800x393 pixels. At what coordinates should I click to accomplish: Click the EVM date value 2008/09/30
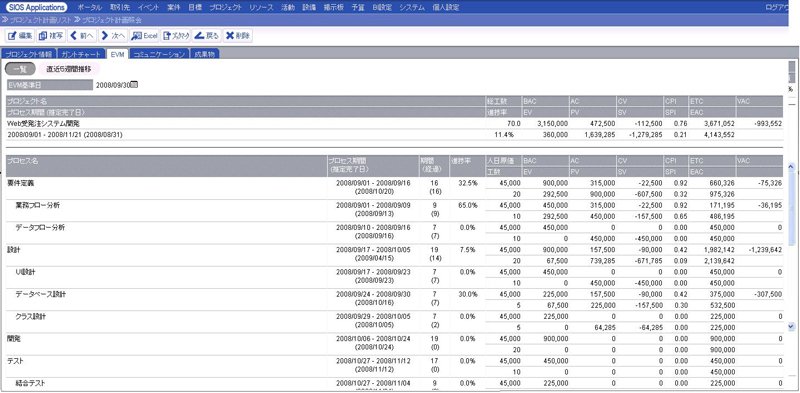coord(113,85)
